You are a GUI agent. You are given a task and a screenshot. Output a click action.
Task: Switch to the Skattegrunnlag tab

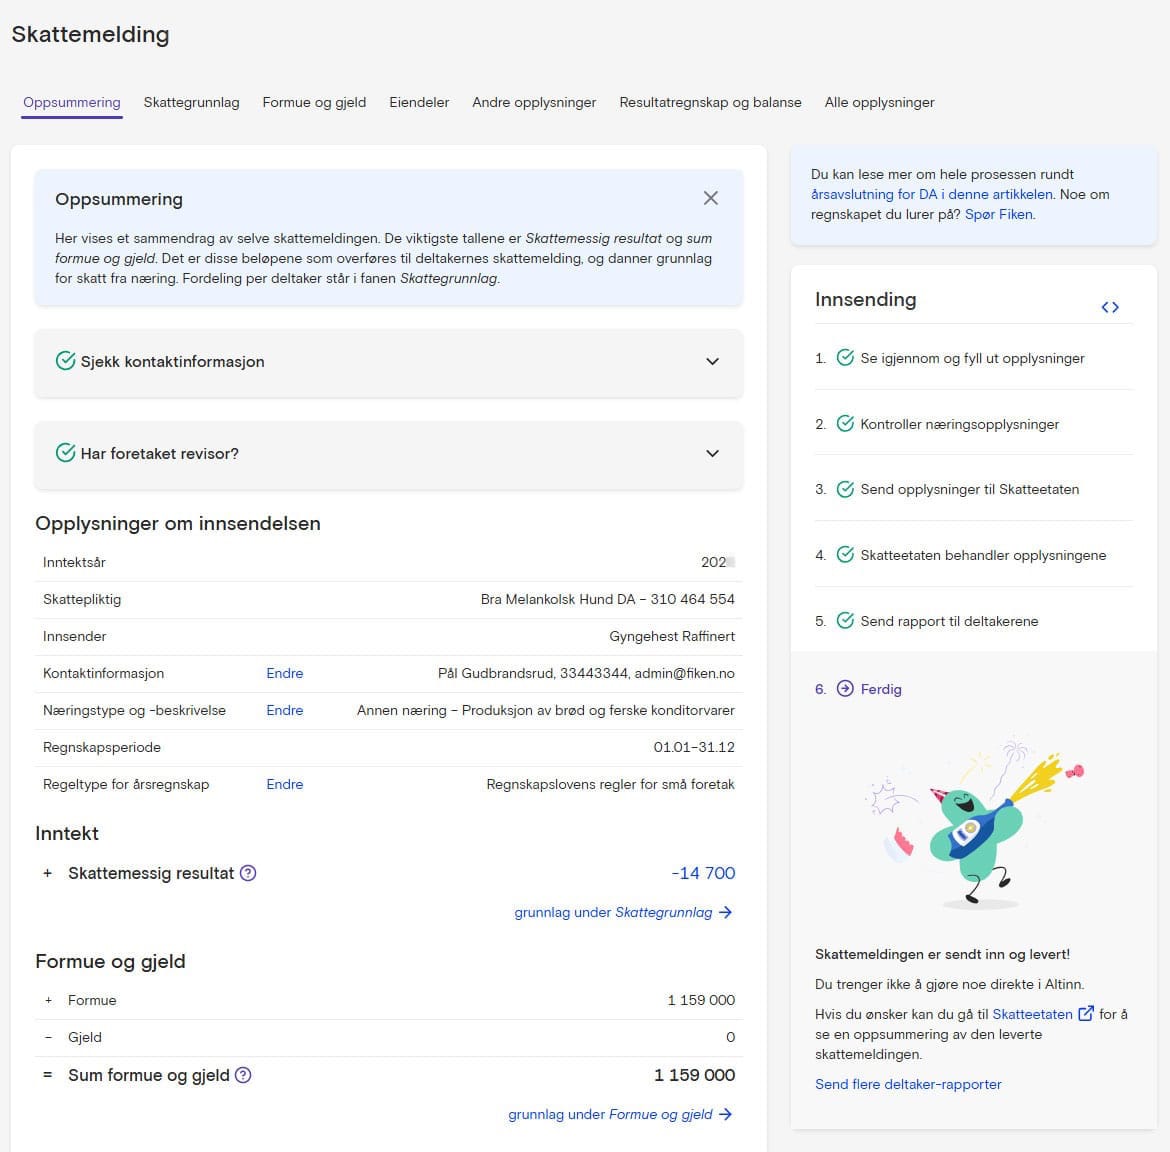pyautogui.click(x=191, y=102)
